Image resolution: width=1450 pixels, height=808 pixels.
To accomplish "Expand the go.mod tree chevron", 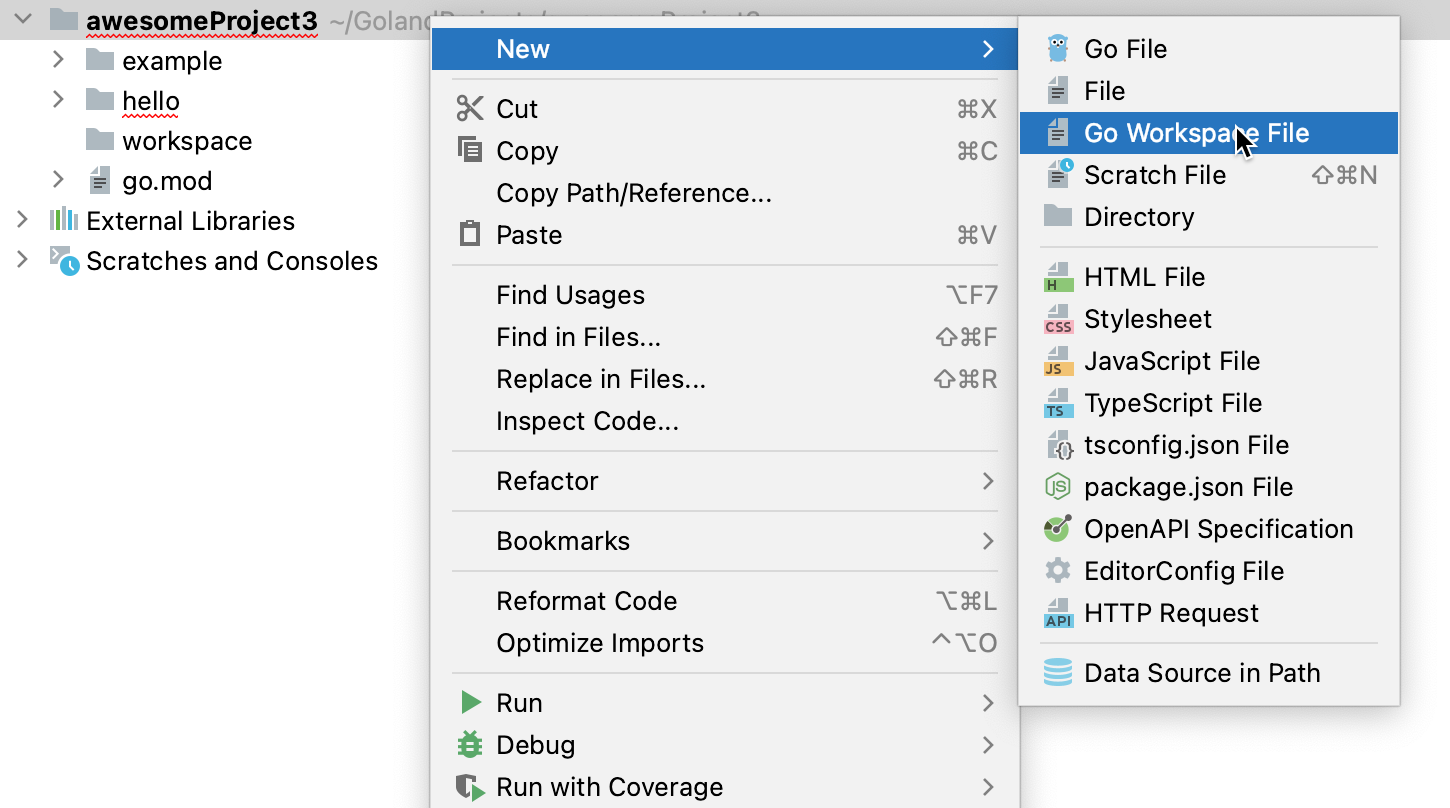I will pyautogui.click(x=58, y=180).
